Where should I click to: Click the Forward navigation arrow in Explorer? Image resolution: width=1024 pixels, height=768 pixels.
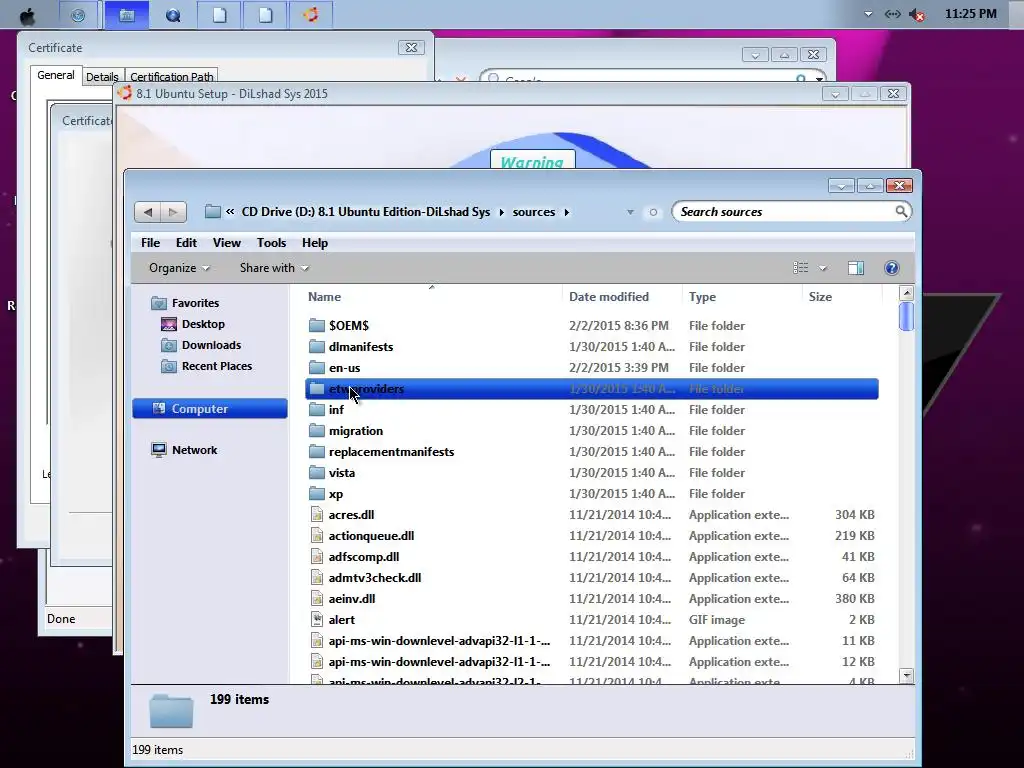[173, 212]
